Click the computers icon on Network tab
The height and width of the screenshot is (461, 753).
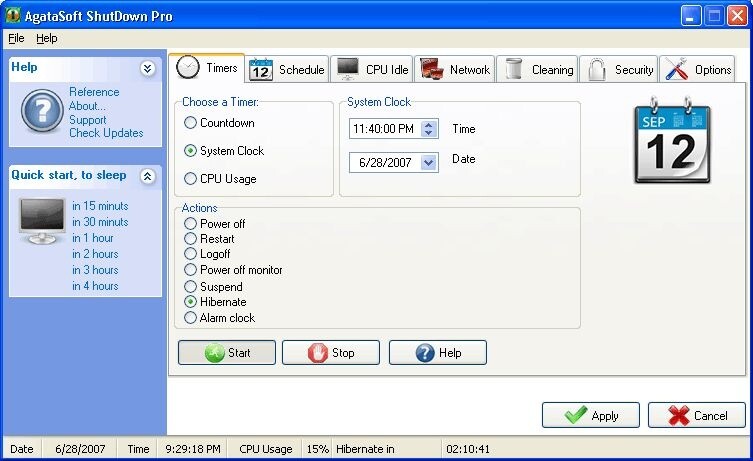(431, 69)
